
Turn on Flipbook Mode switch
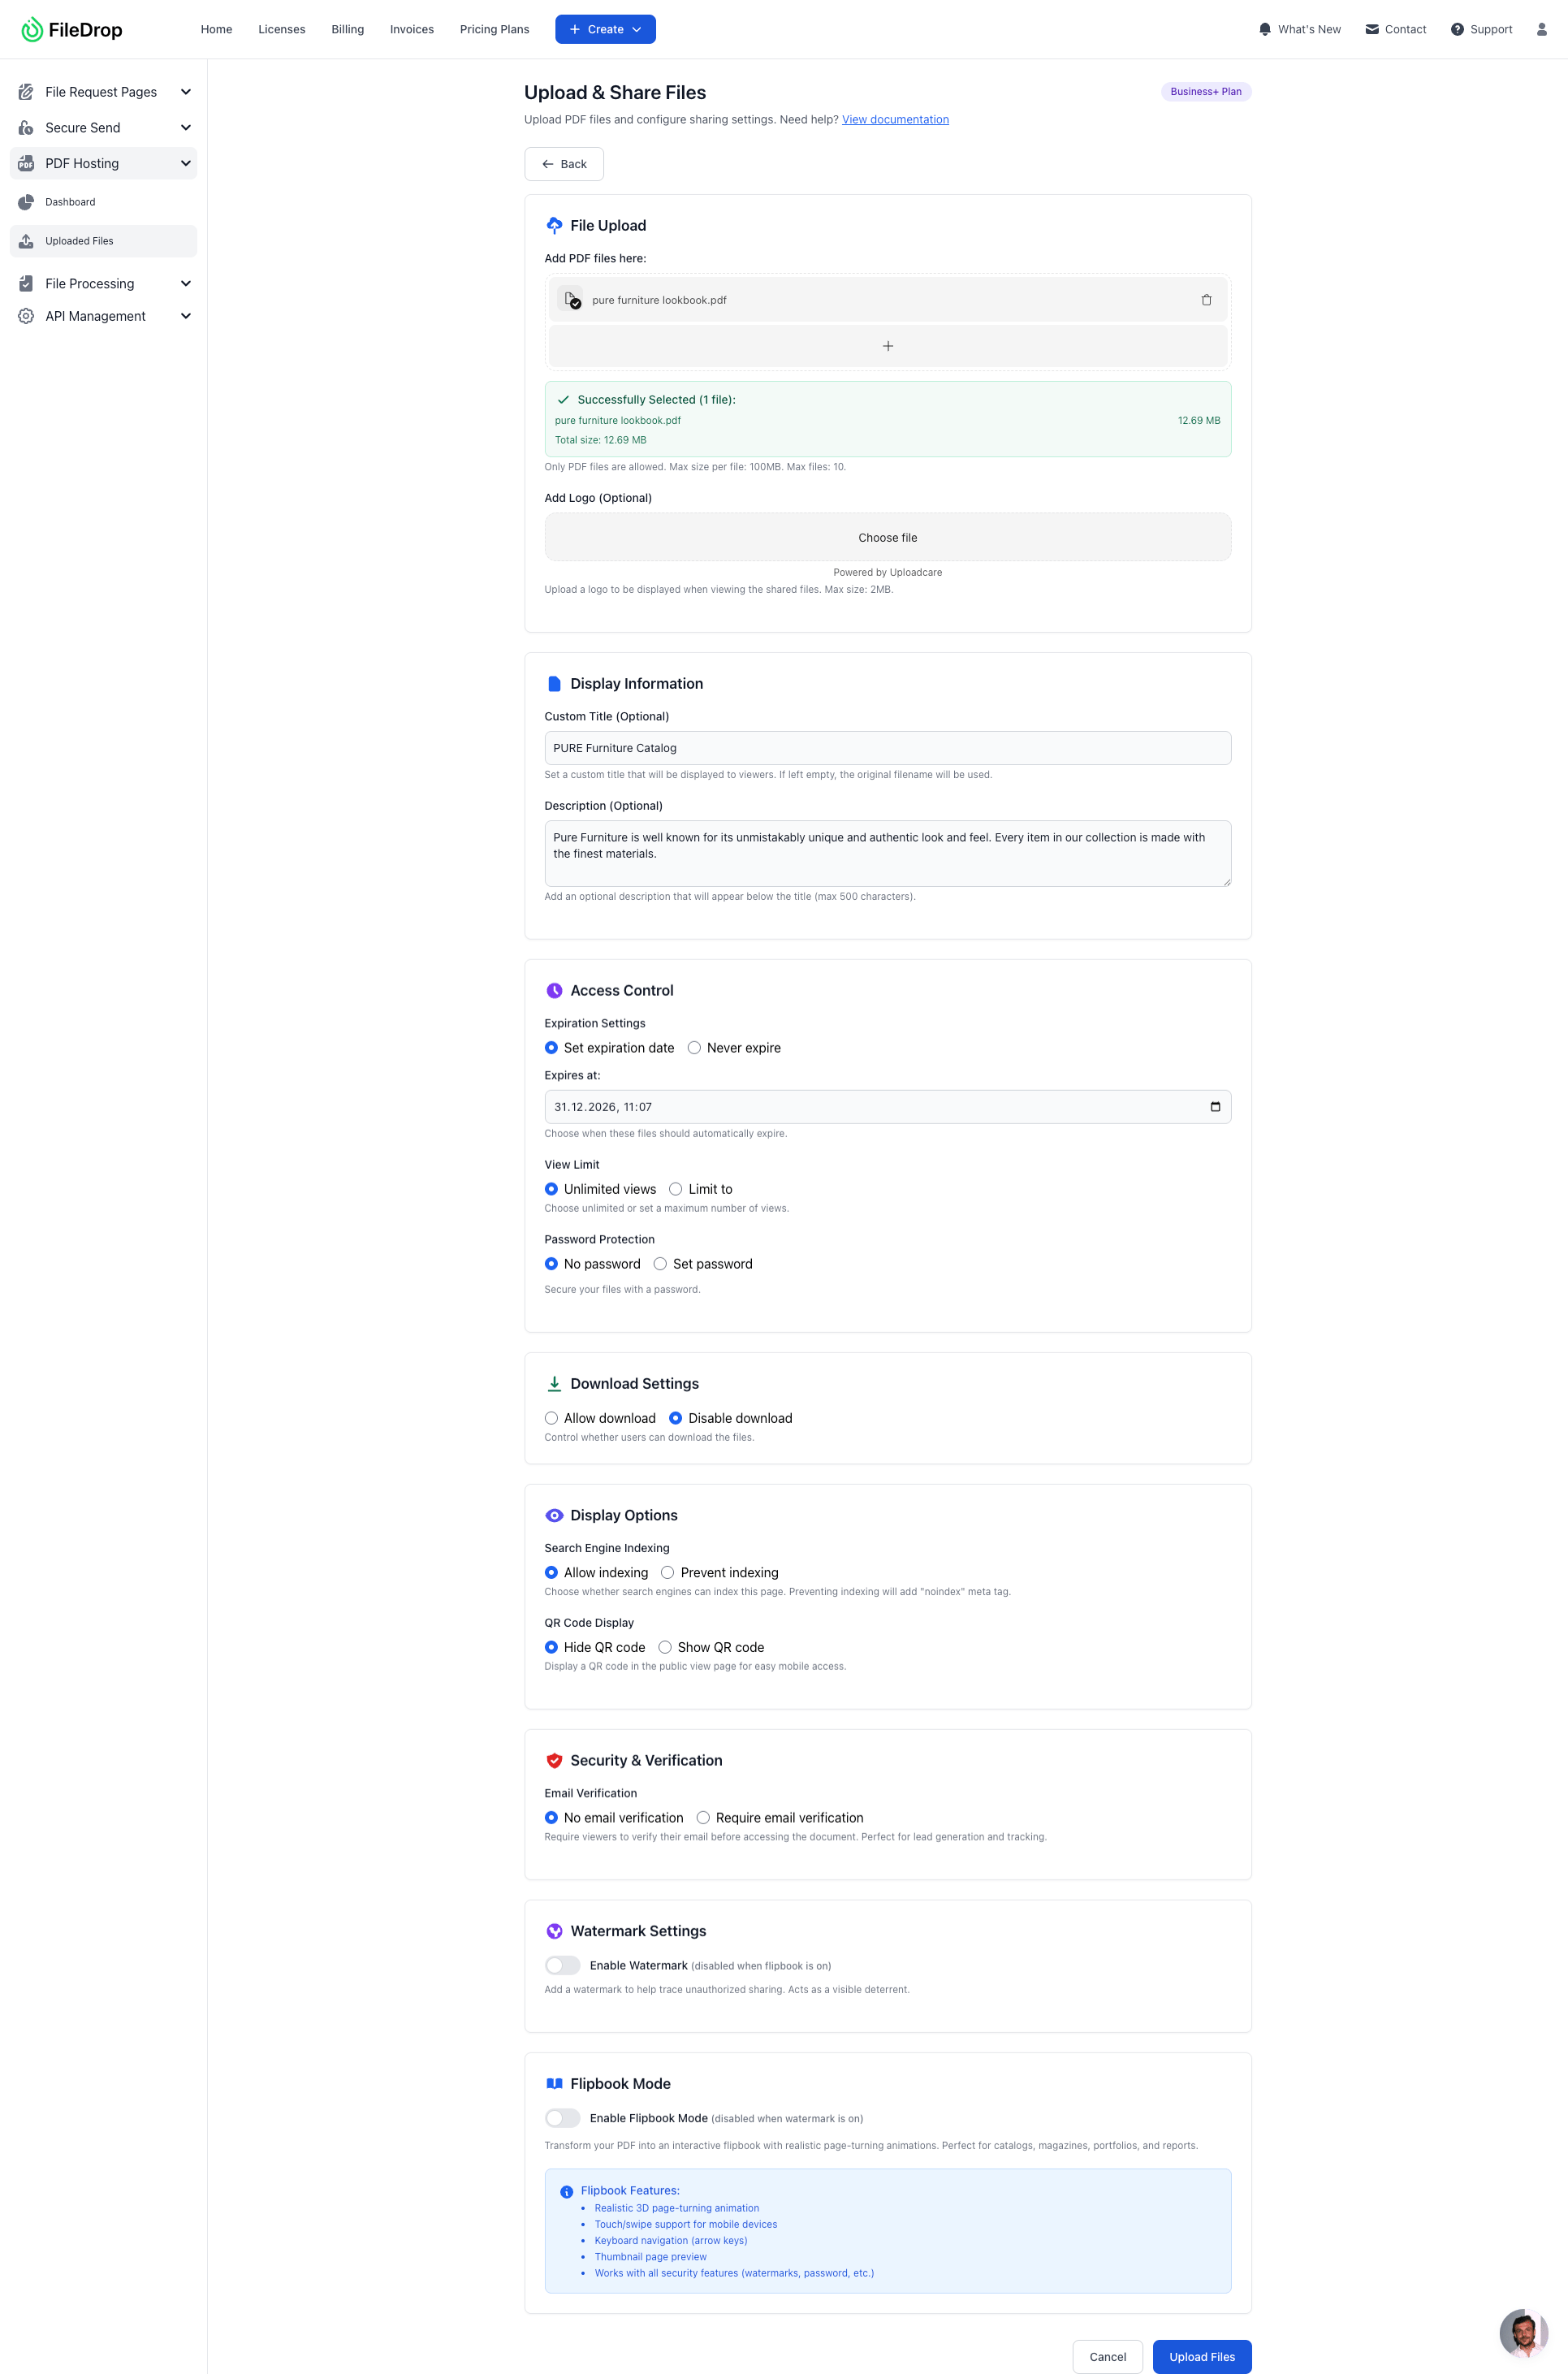click(x=562, y=2119)
